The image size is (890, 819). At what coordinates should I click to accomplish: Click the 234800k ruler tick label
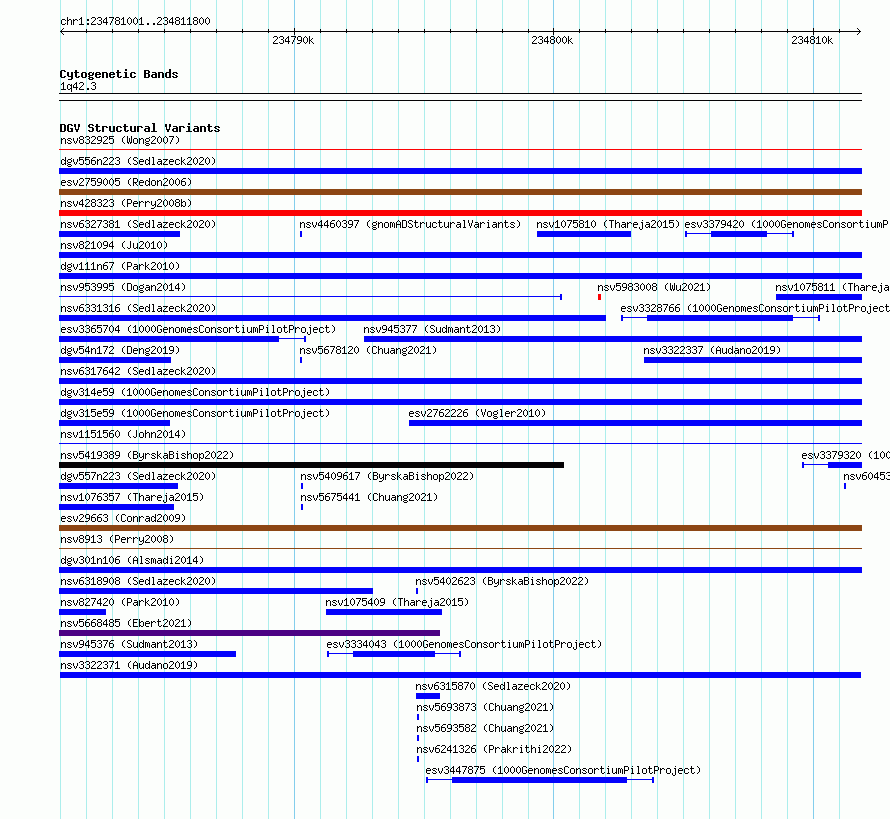pos(552,40)
